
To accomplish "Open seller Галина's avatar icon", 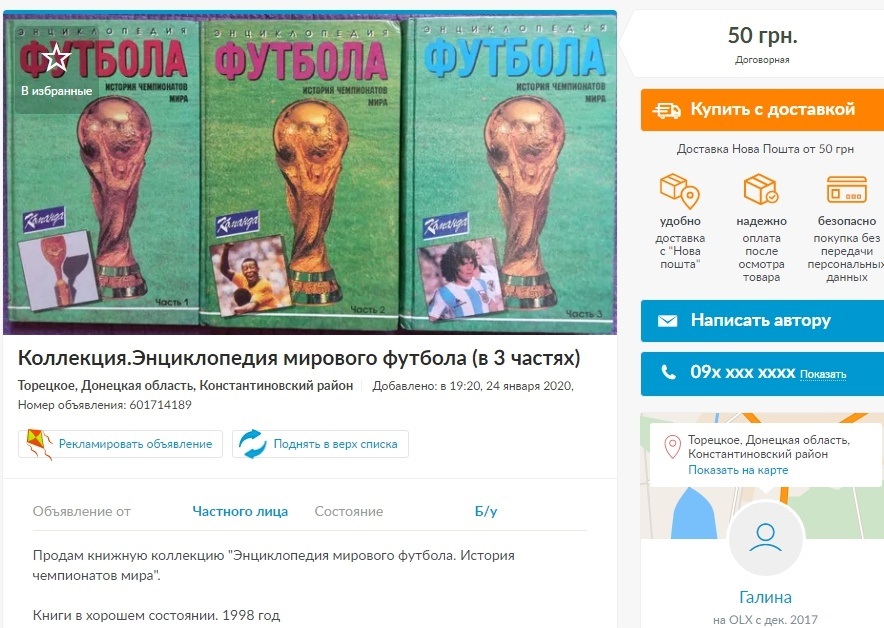I will click(x=765, y=537).
